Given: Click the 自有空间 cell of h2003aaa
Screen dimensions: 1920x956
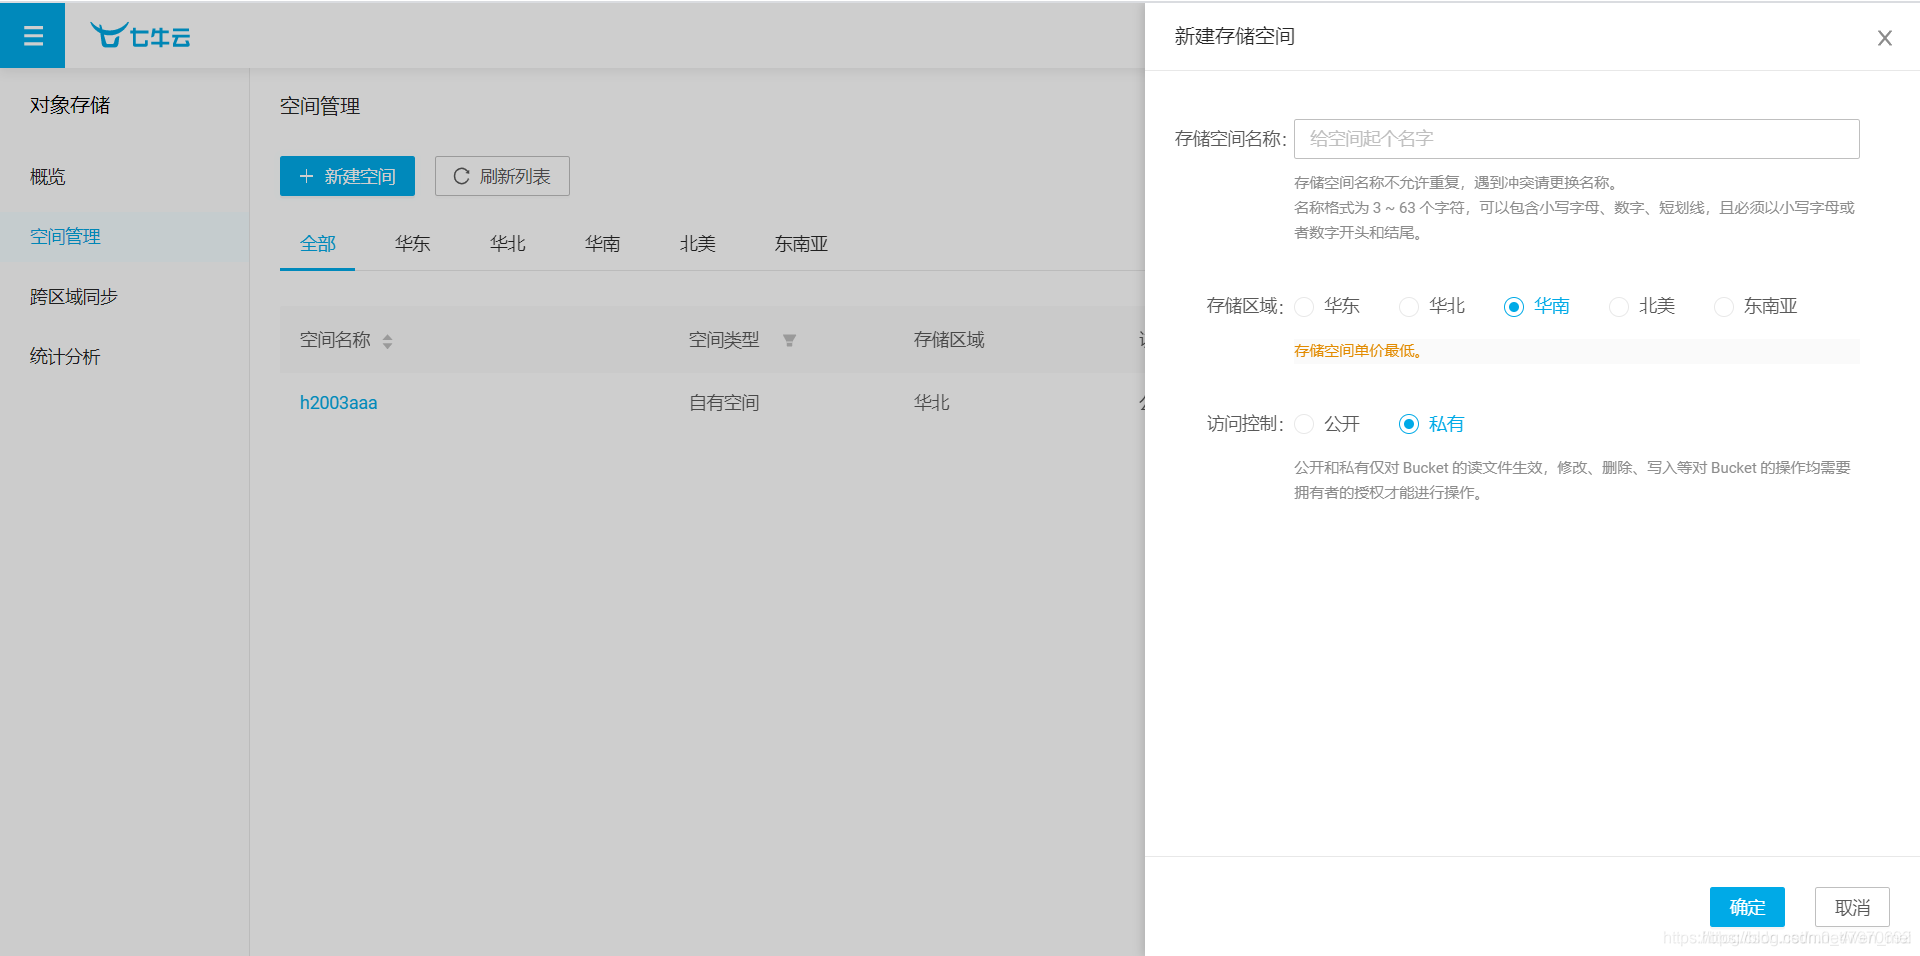Looking at the screenshot, I should coord(724,403).
